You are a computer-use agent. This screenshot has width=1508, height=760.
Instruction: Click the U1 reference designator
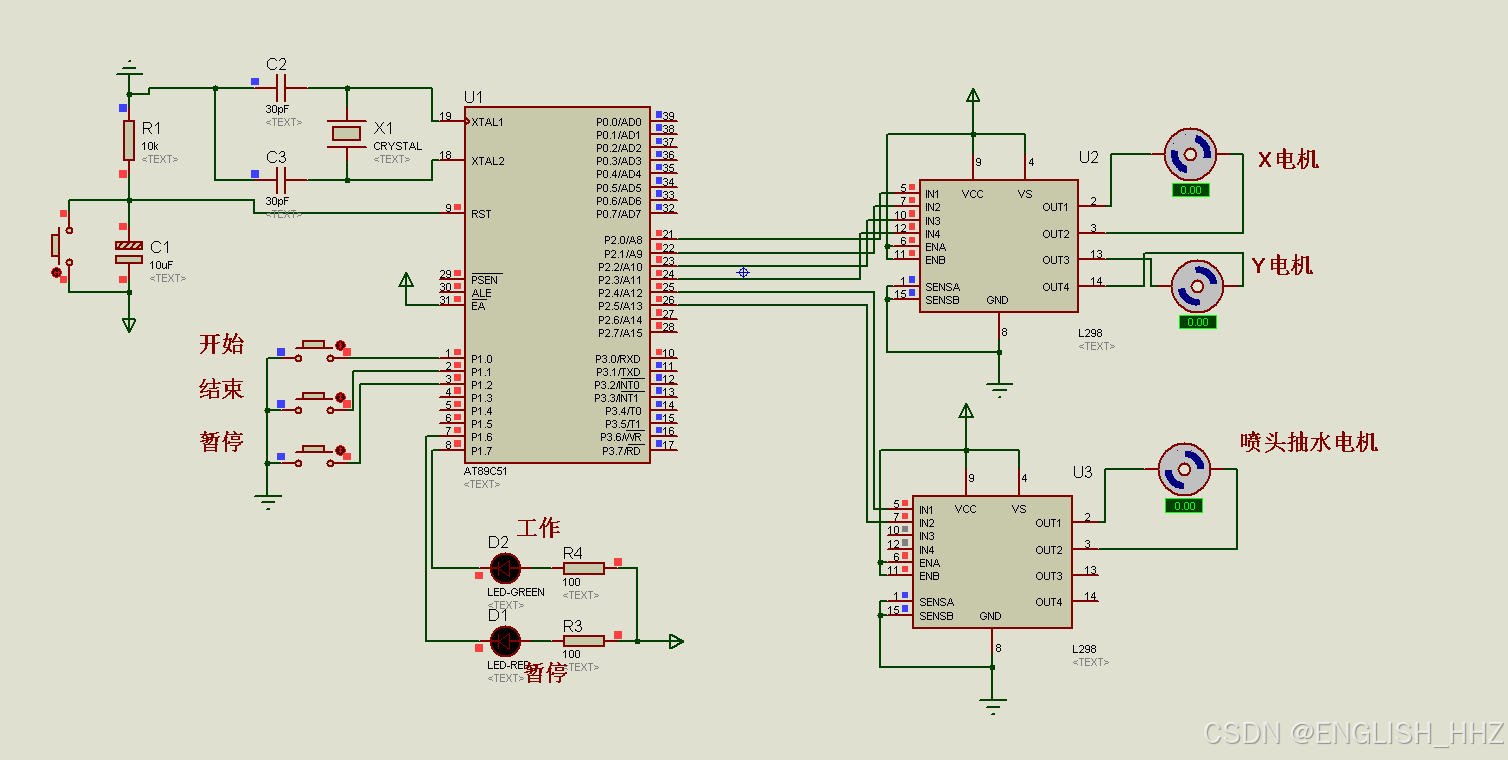tap(473, 97)
